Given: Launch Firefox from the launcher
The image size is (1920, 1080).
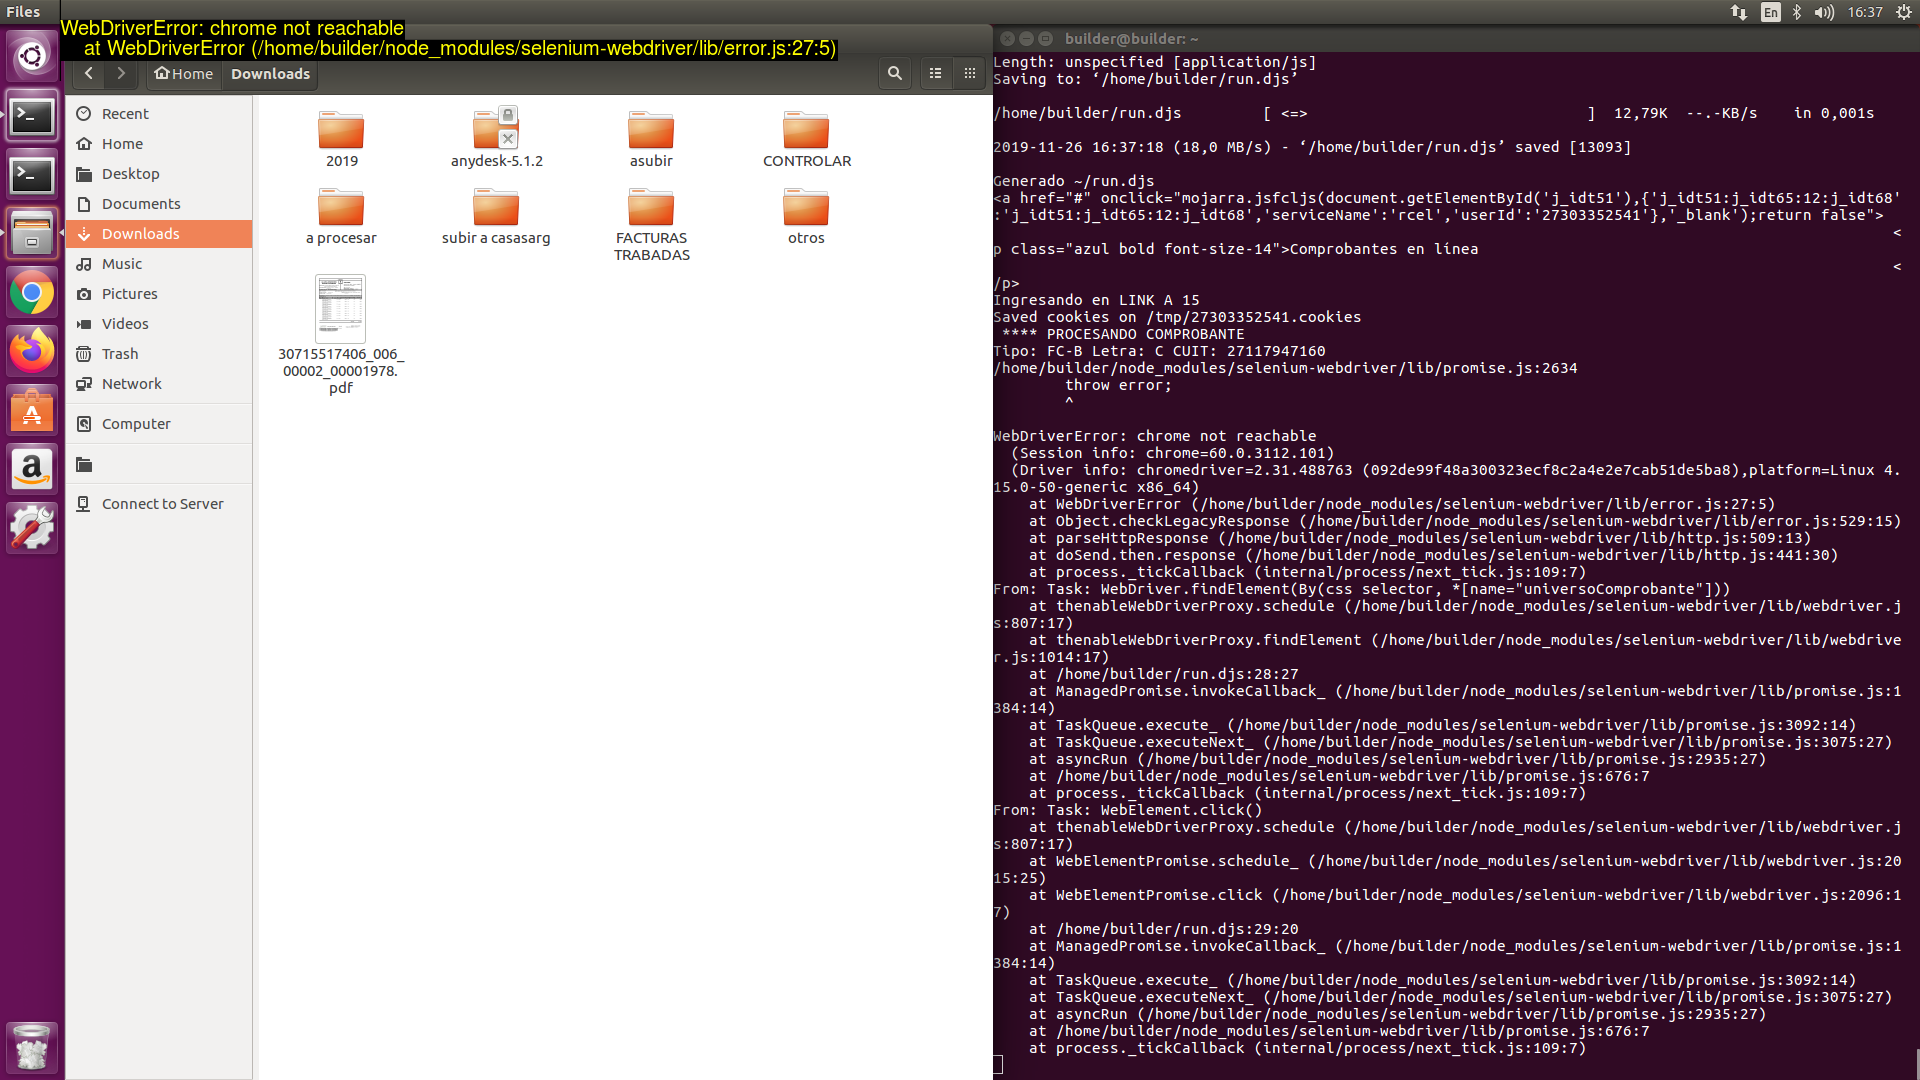Looking at the screenshot, I should point(32,351).
